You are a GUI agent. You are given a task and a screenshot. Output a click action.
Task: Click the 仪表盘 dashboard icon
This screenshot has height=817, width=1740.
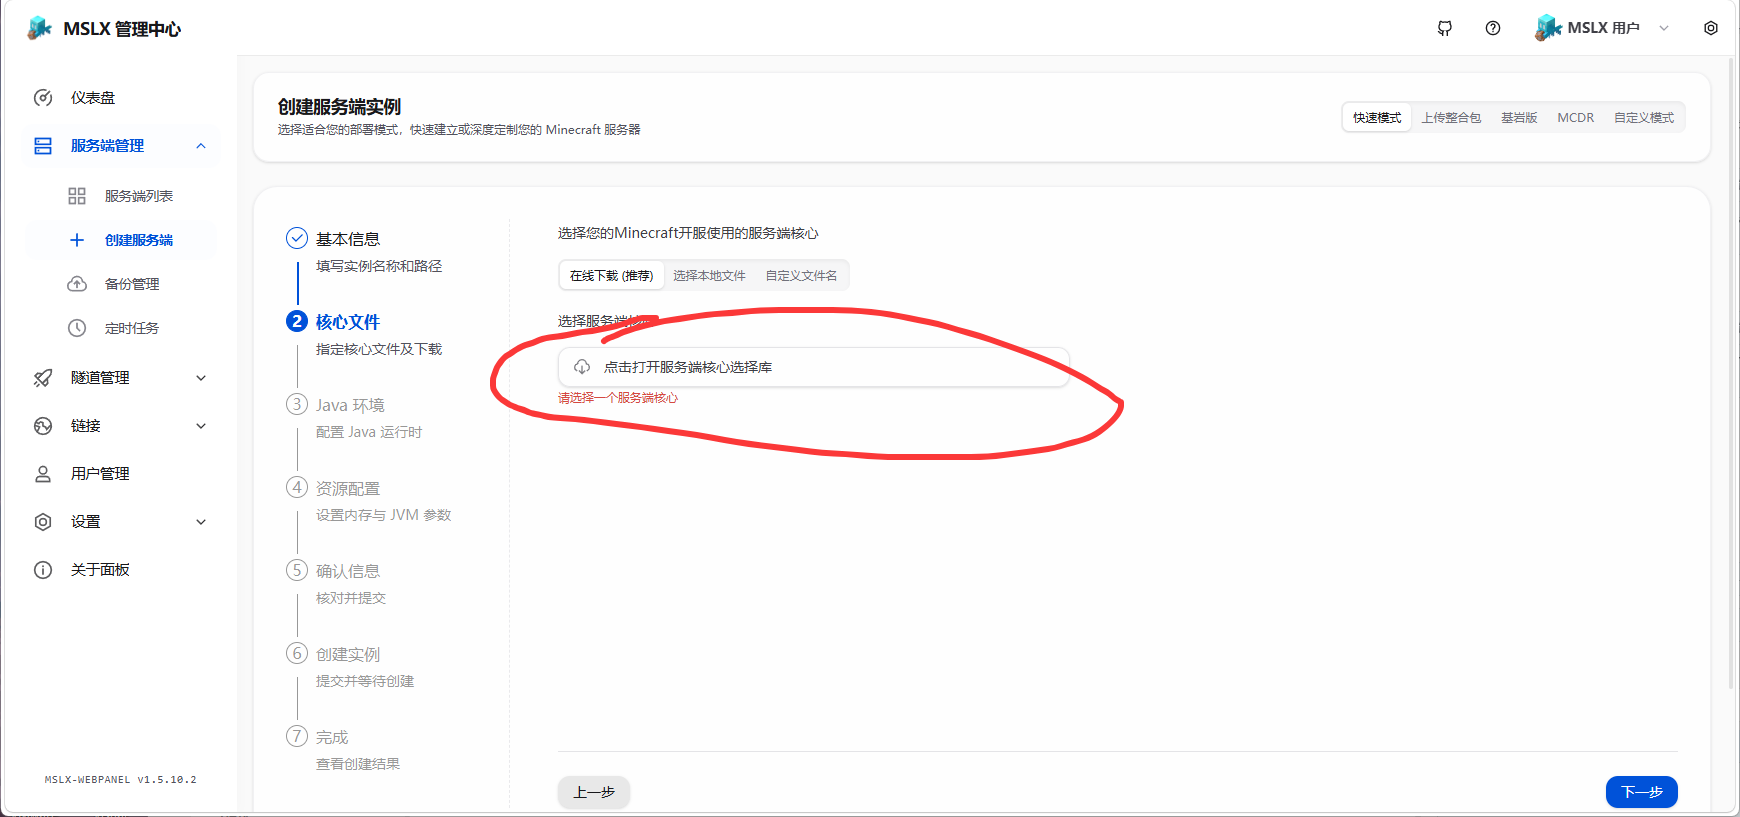point(43,98)
